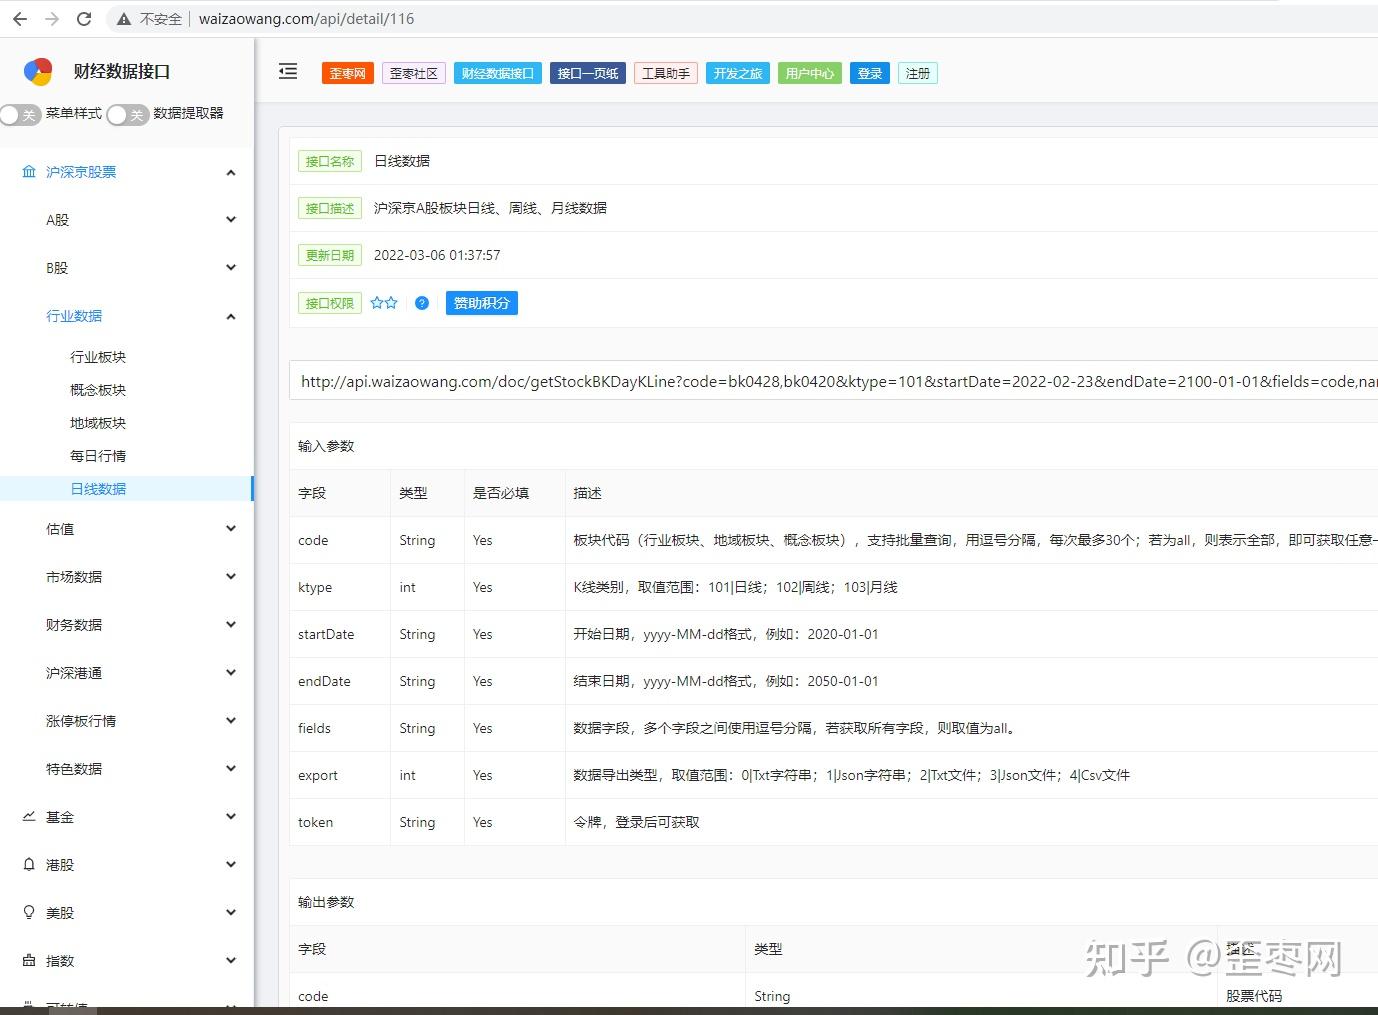Toggle the 数据提取器 switch

click(x=127, y=115)
